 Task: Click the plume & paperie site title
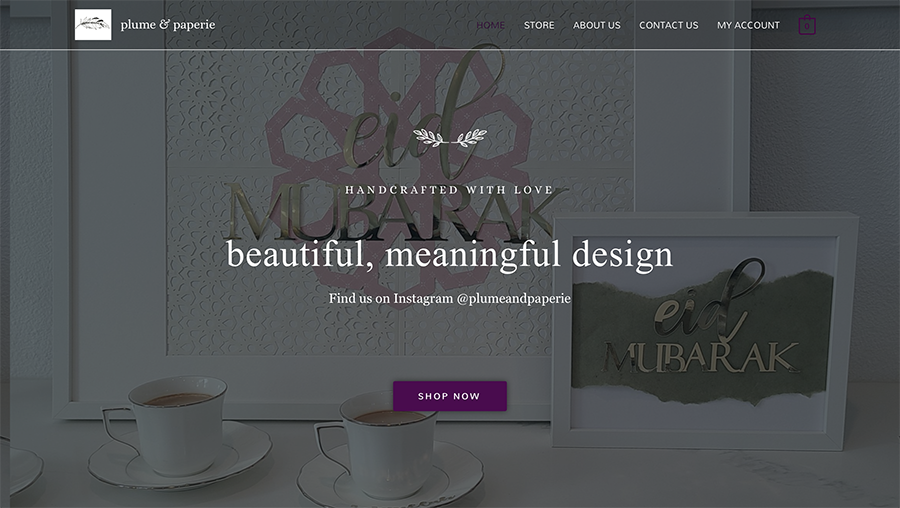click(x=168, y=25)
